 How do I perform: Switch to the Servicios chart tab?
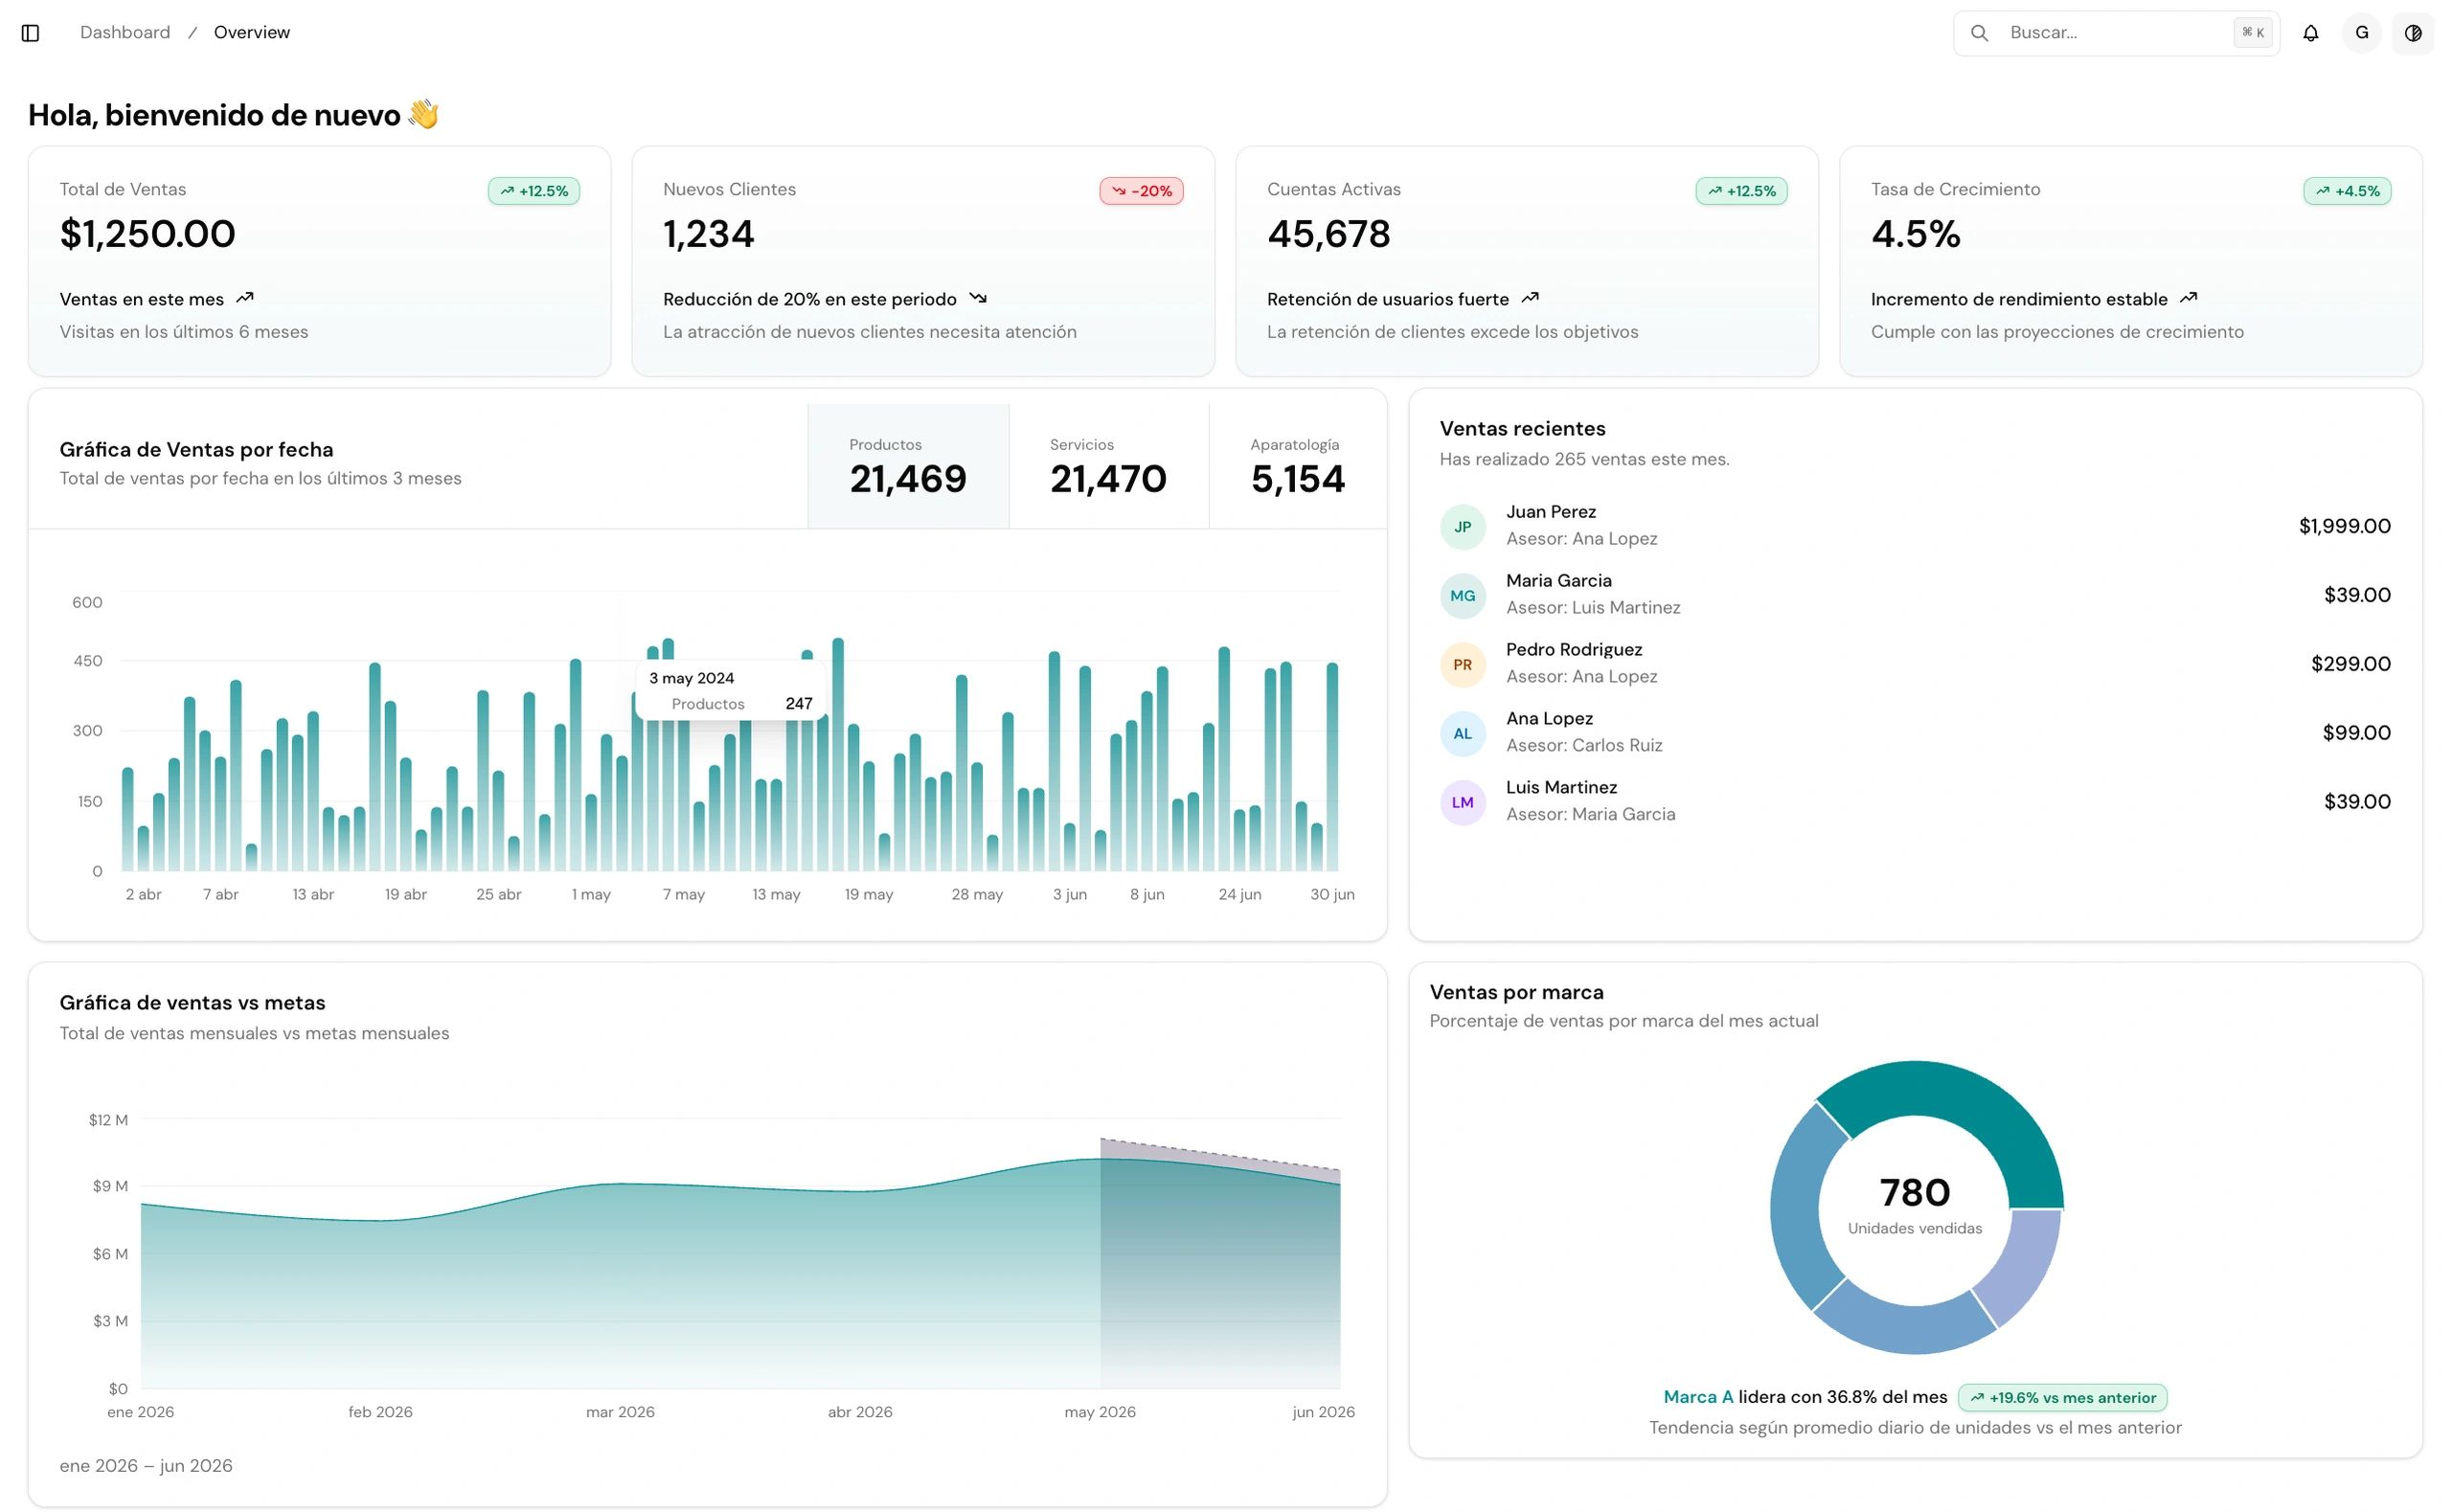coord(1109,466)
